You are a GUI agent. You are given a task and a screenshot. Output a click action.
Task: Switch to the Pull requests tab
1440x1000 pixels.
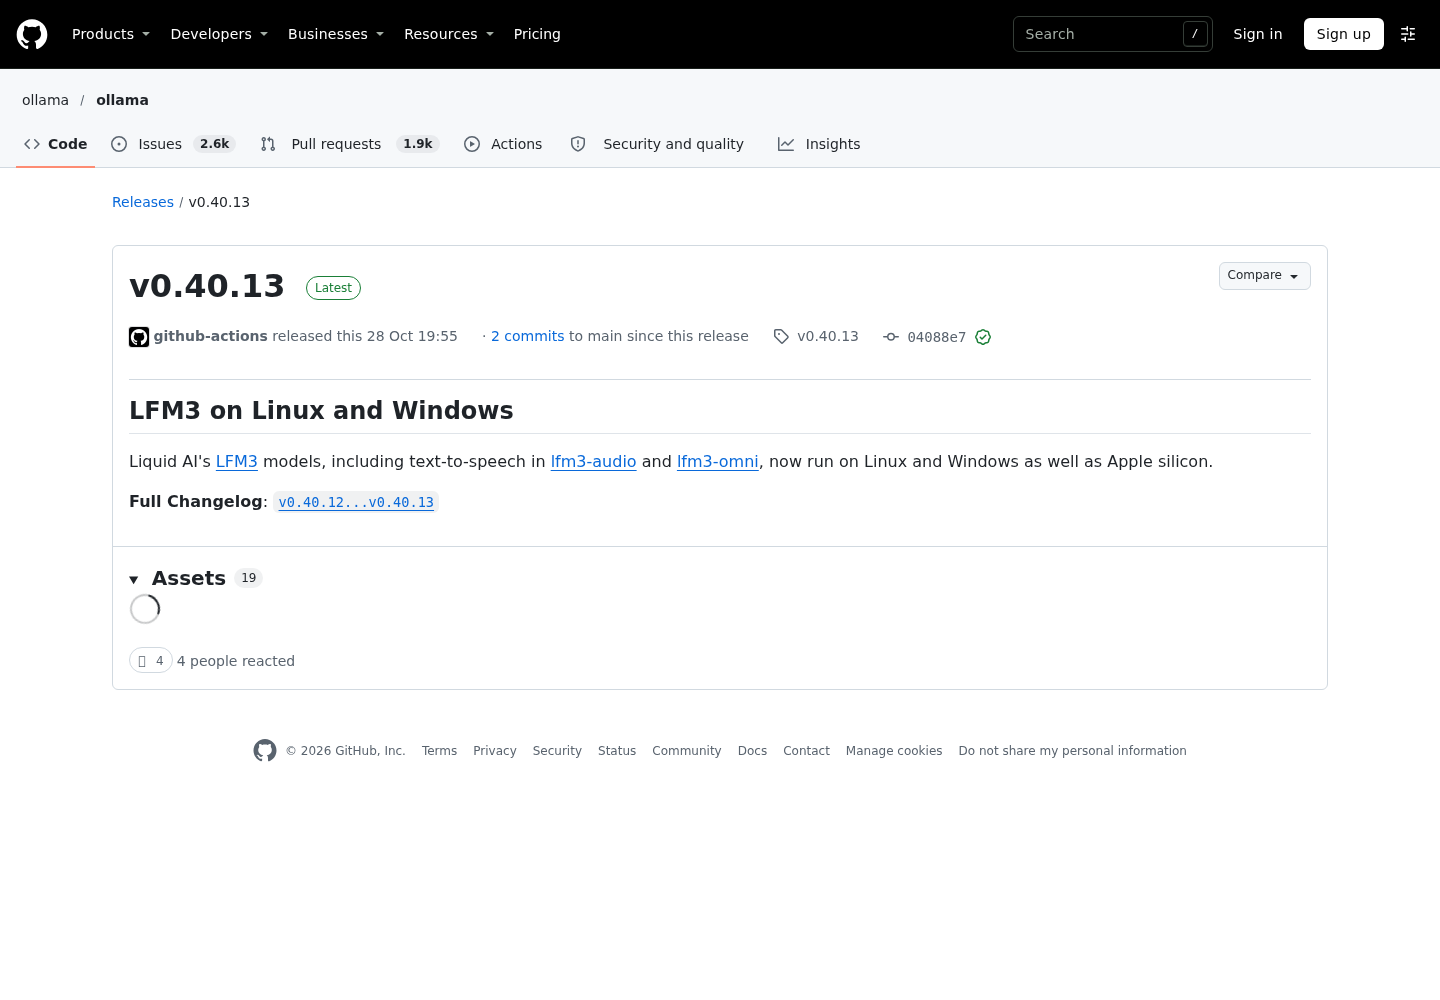coord(350,144)
